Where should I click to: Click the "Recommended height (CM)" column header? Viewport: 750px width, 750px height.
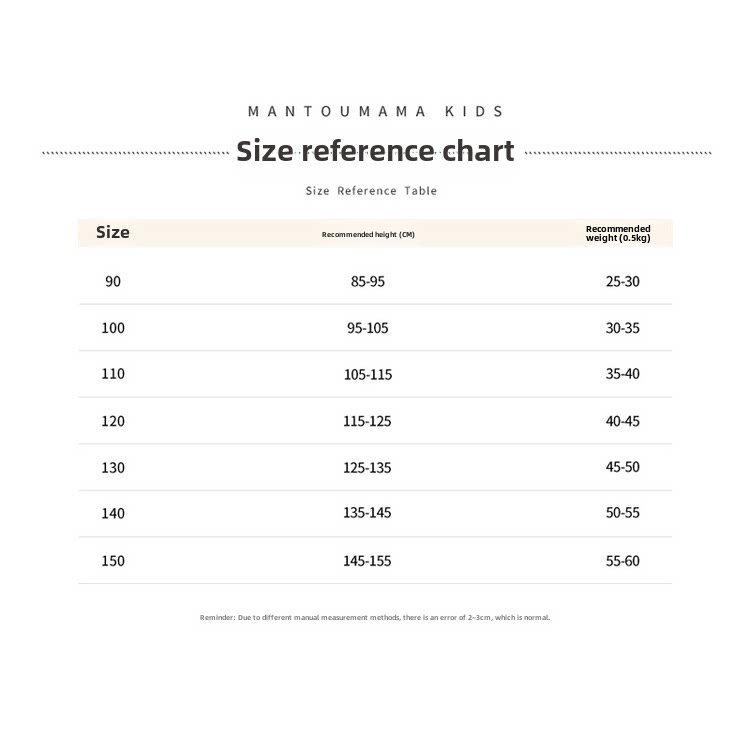(x=368, y=234)
